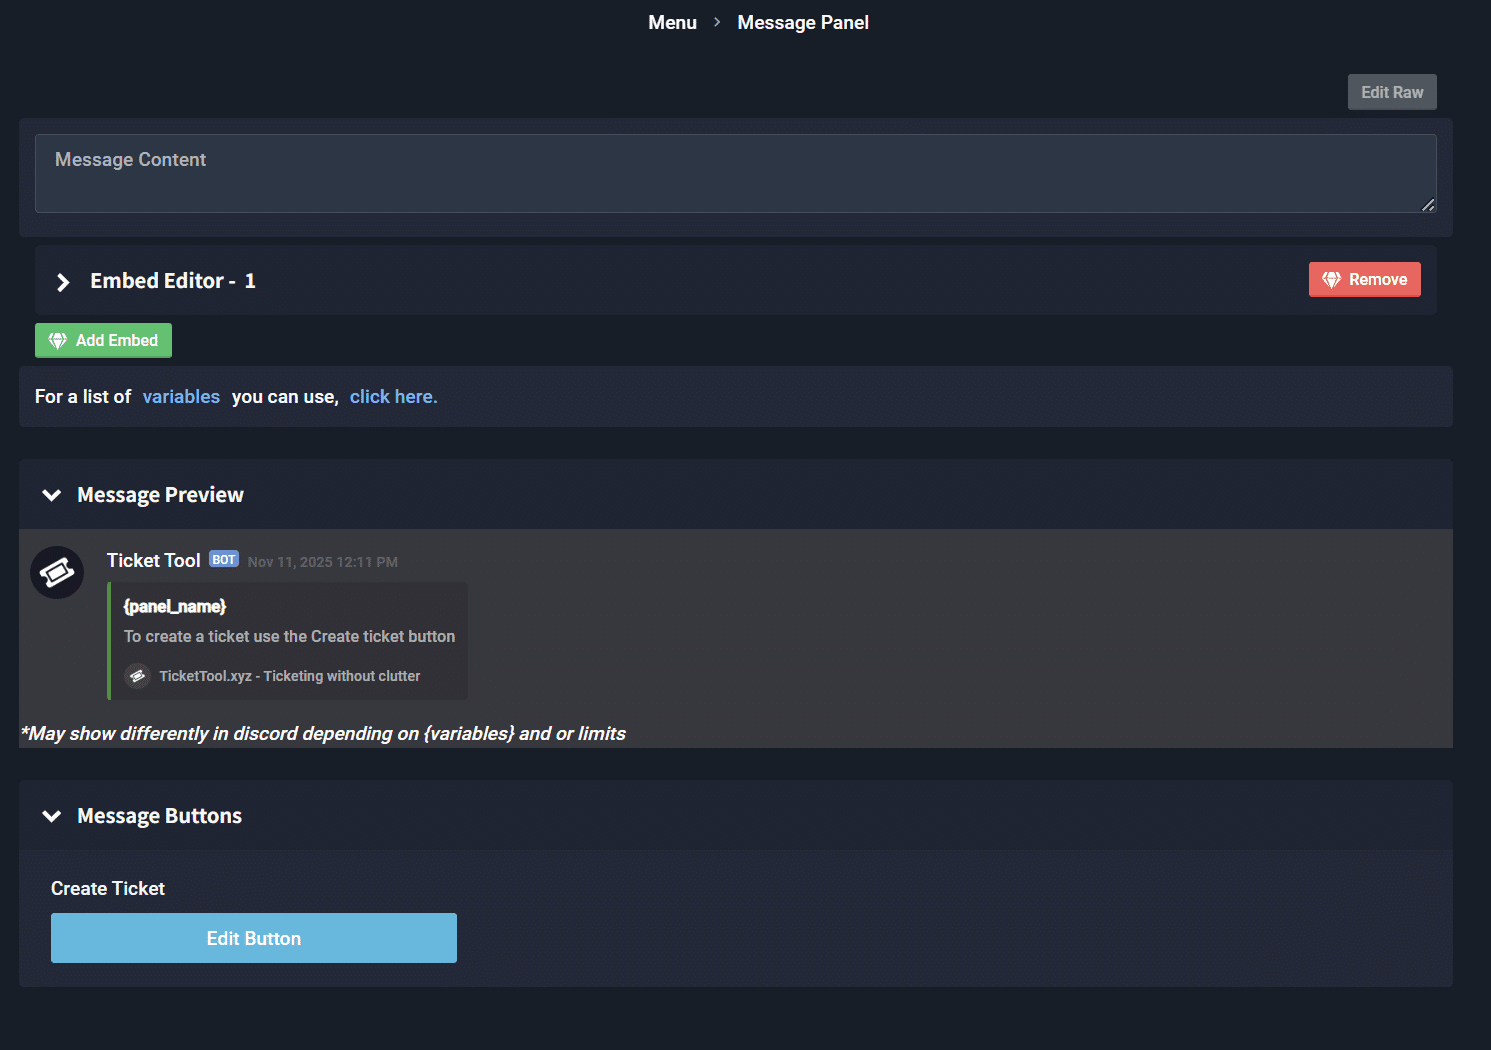Collapse the Message Preview section
The height and width of the screenshot is (1050, 1491).
[52, 495]
